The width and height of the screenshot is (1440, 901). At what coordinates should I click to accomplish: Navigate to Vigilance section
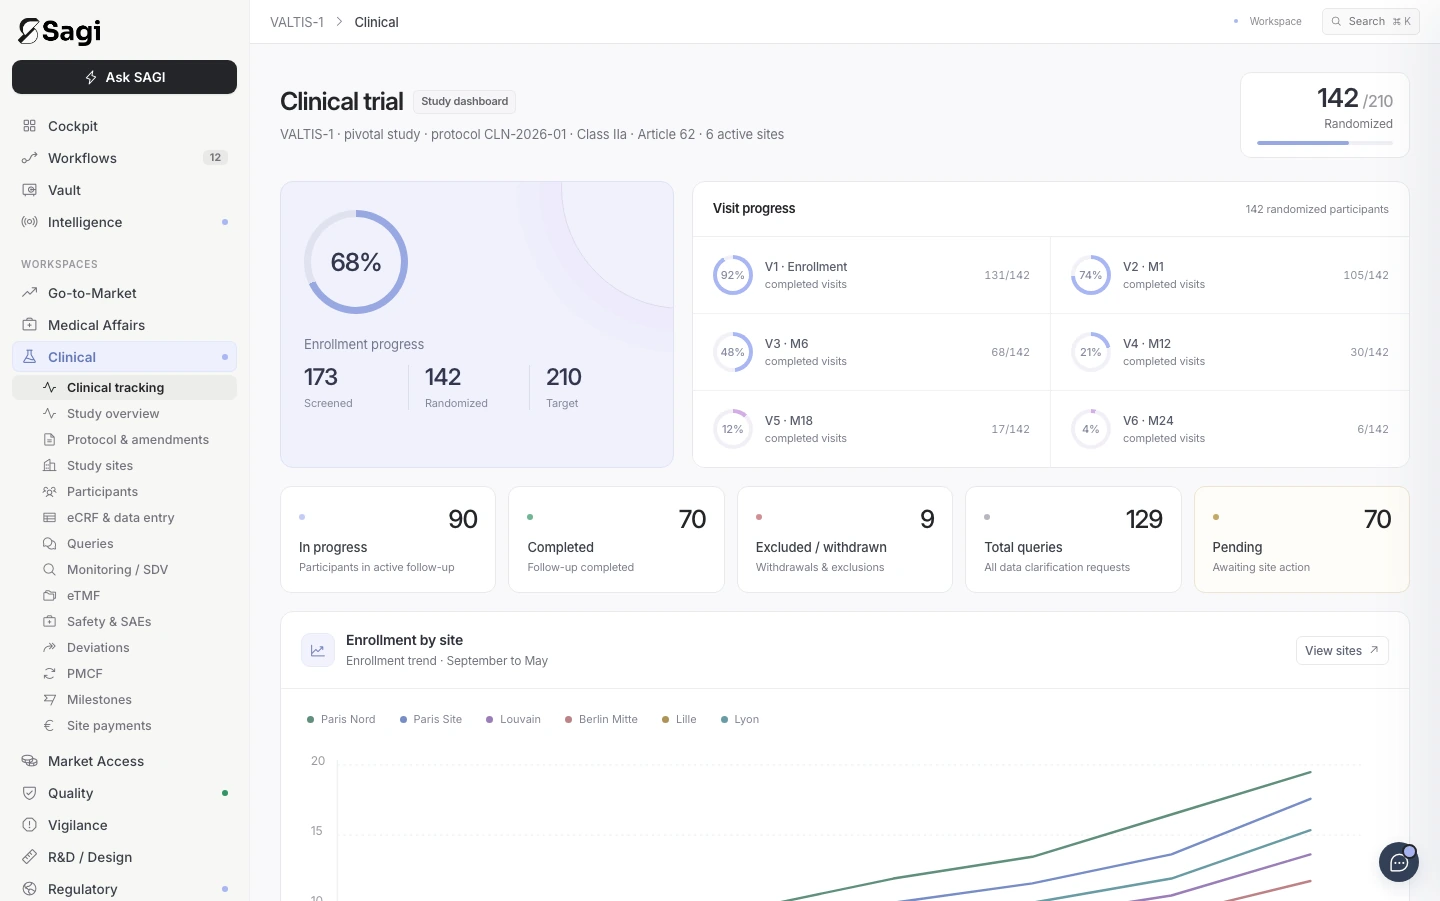[124, 825]
